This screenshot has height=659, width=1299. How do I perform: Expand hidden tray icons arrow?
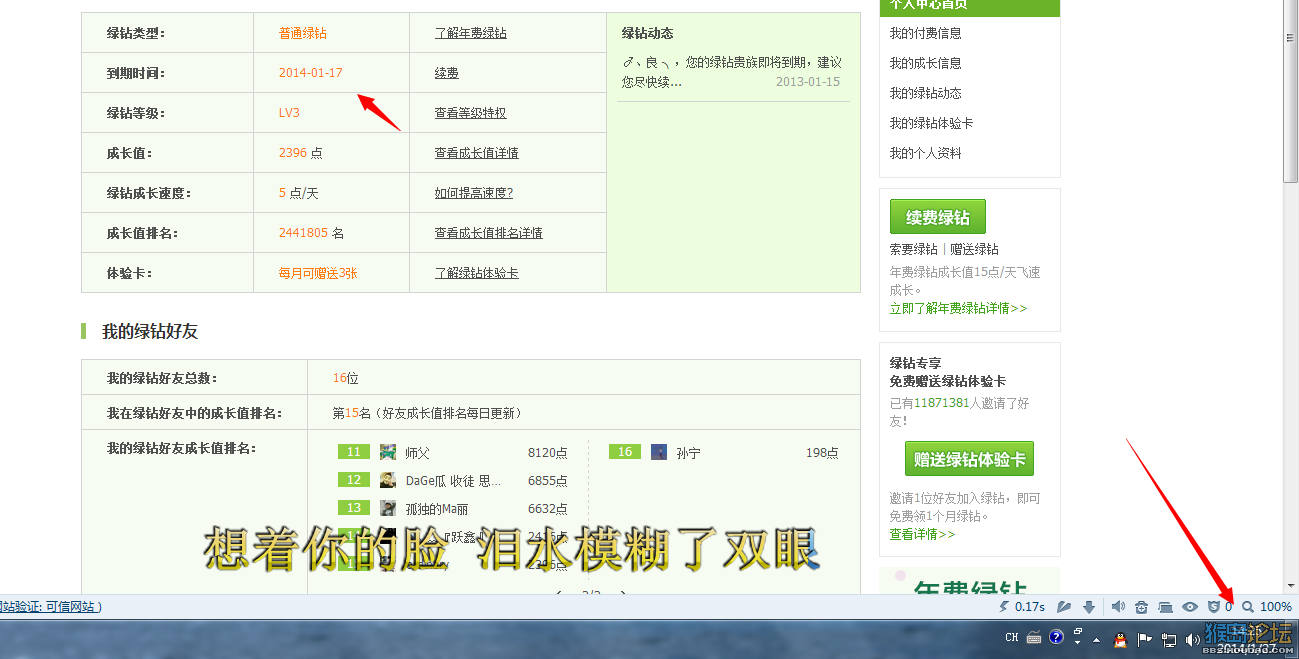pos(1097,639)
